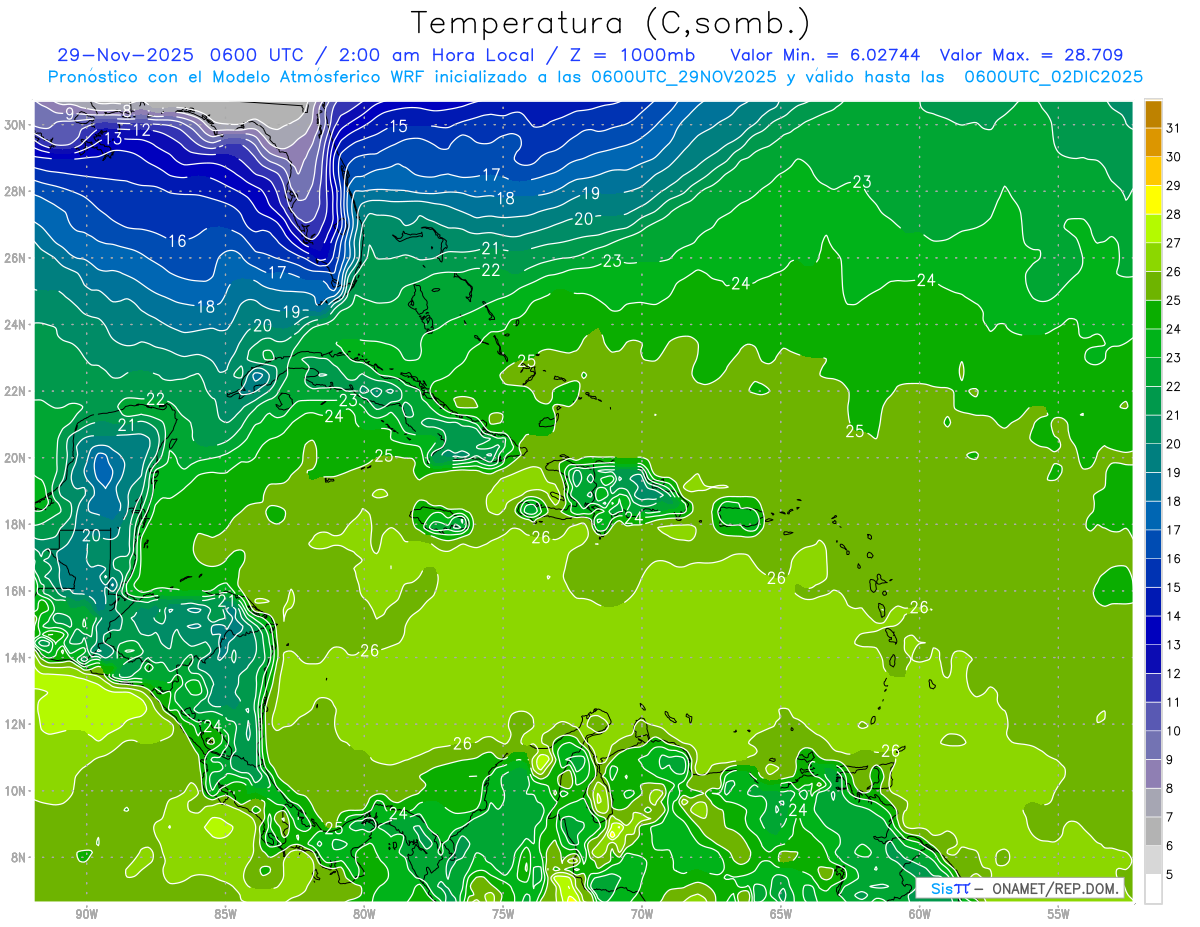Click the 90W longitude axis label

(x=86, y=914)
